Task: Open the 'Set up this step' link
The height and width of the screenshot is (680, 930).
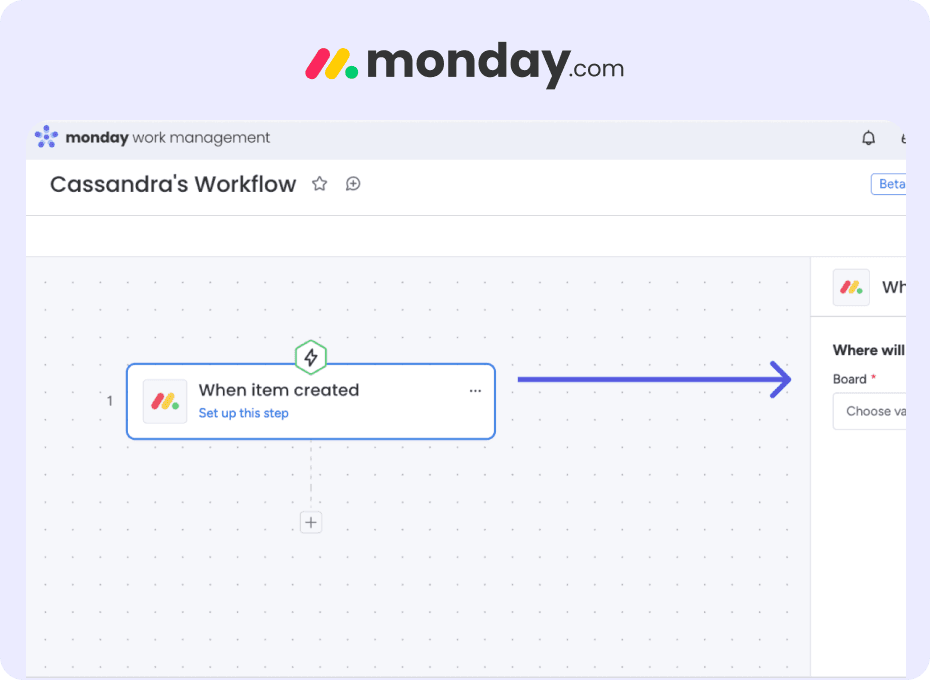Action: coord(243,413)
